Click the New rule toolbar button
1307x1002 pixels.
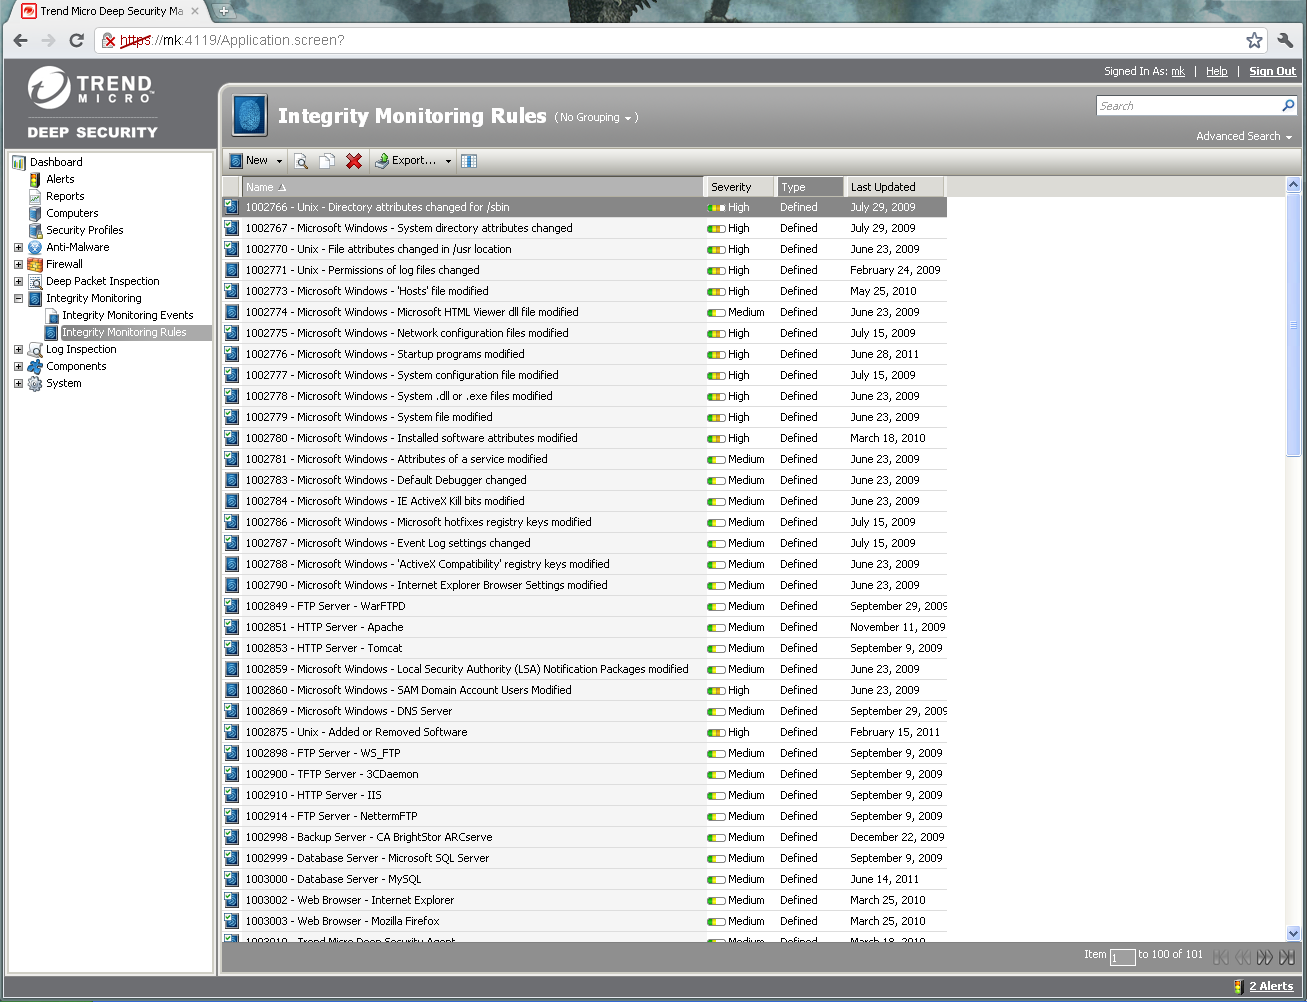pos(248,161)
